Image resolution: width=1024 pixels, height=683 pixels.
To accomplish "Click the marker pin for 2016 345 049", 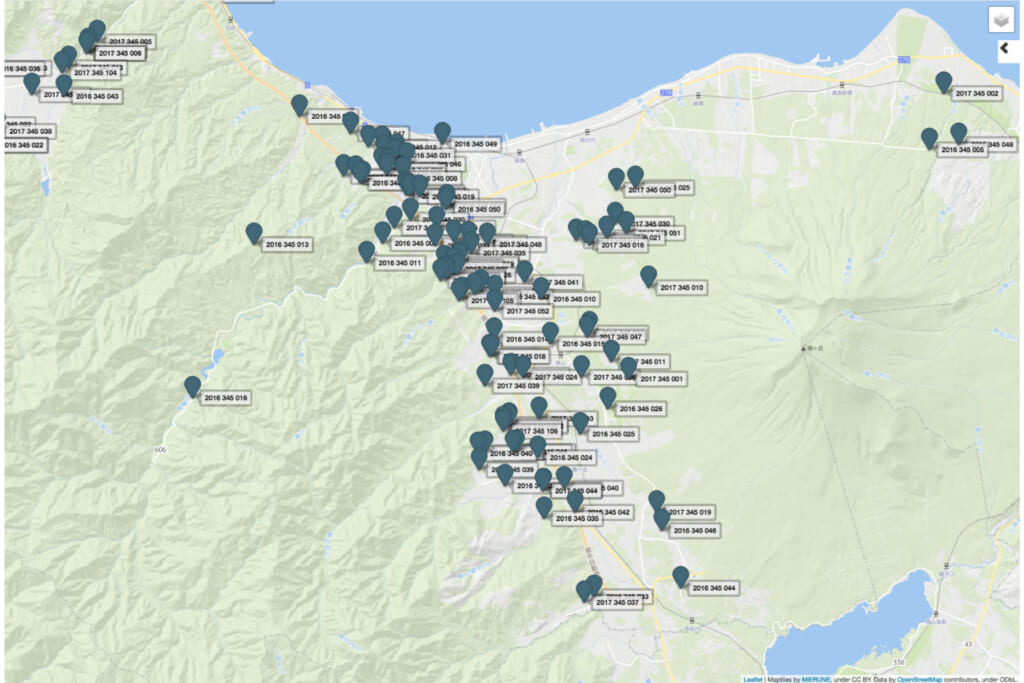I will pos(442,132).
